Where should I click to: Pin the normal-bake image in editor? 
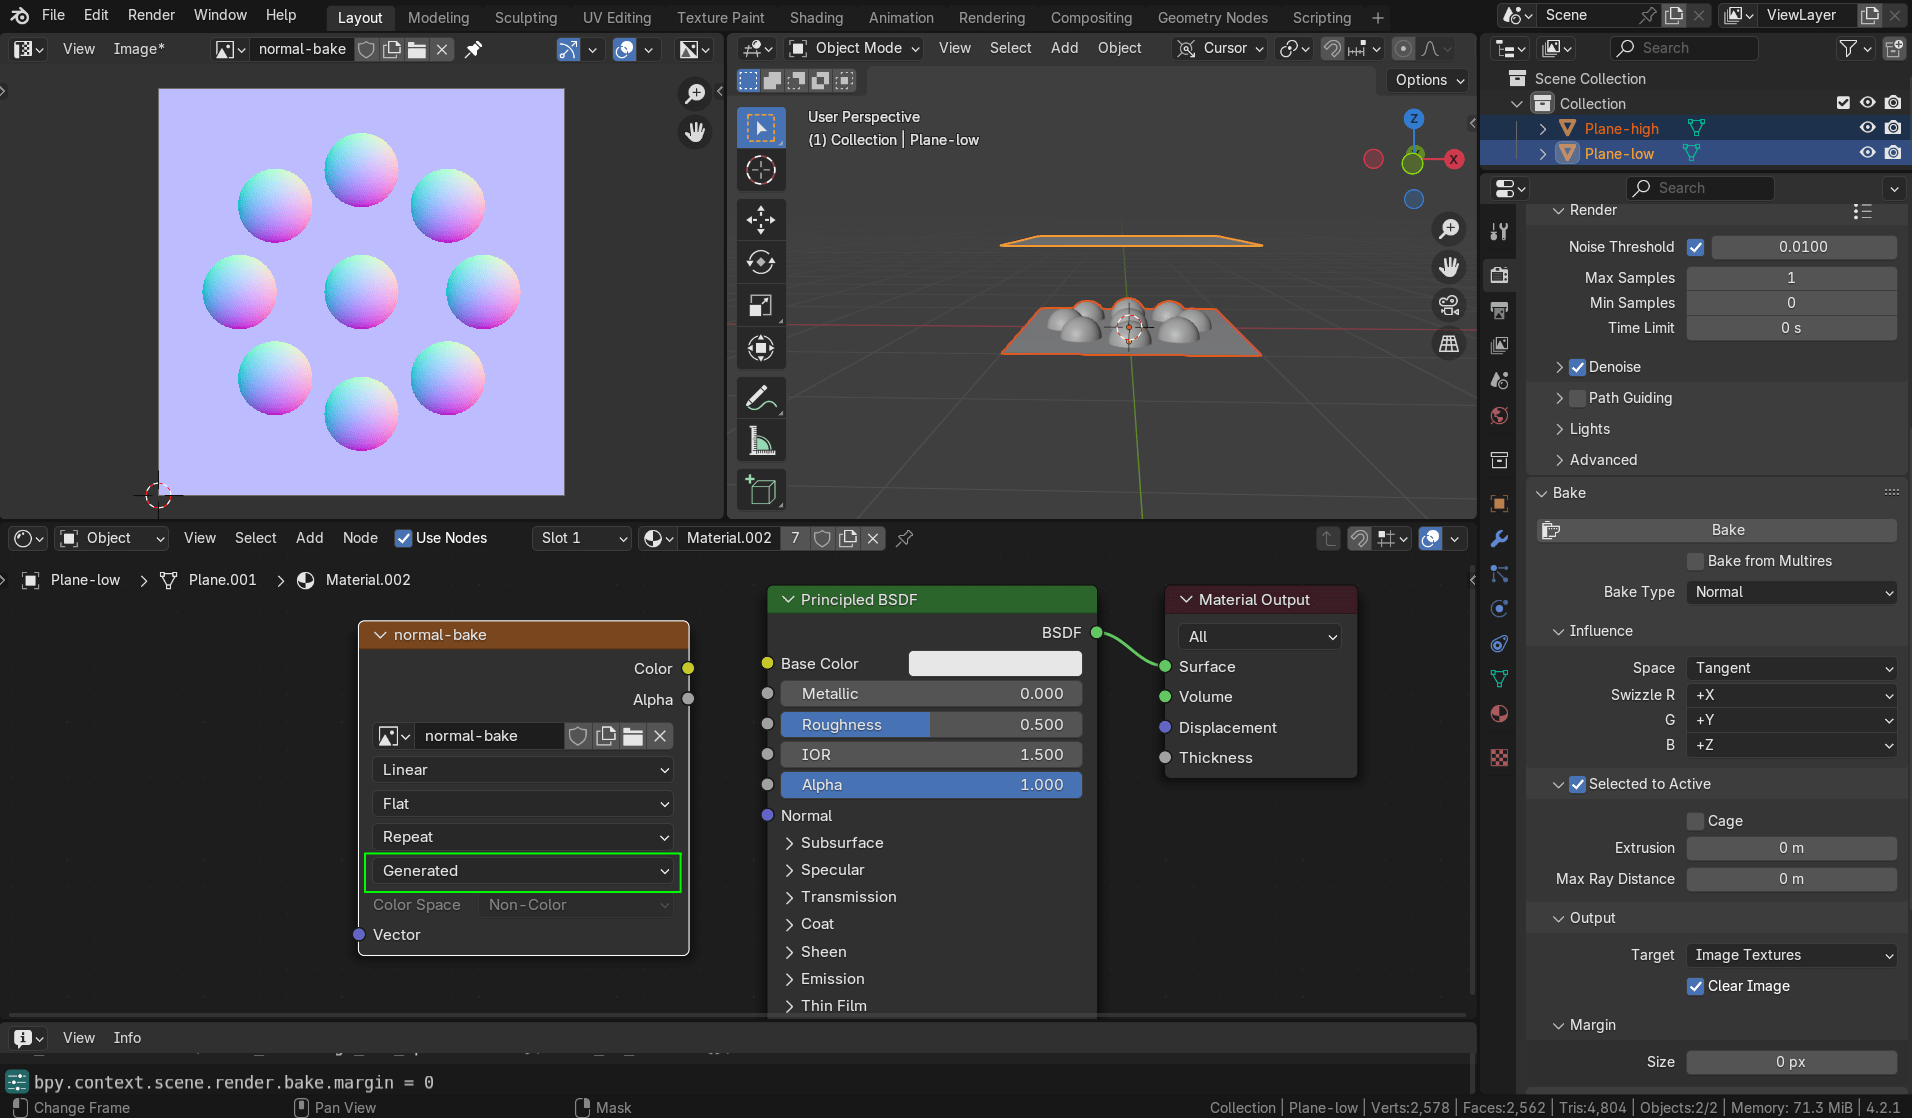click(x=474, y=49)
